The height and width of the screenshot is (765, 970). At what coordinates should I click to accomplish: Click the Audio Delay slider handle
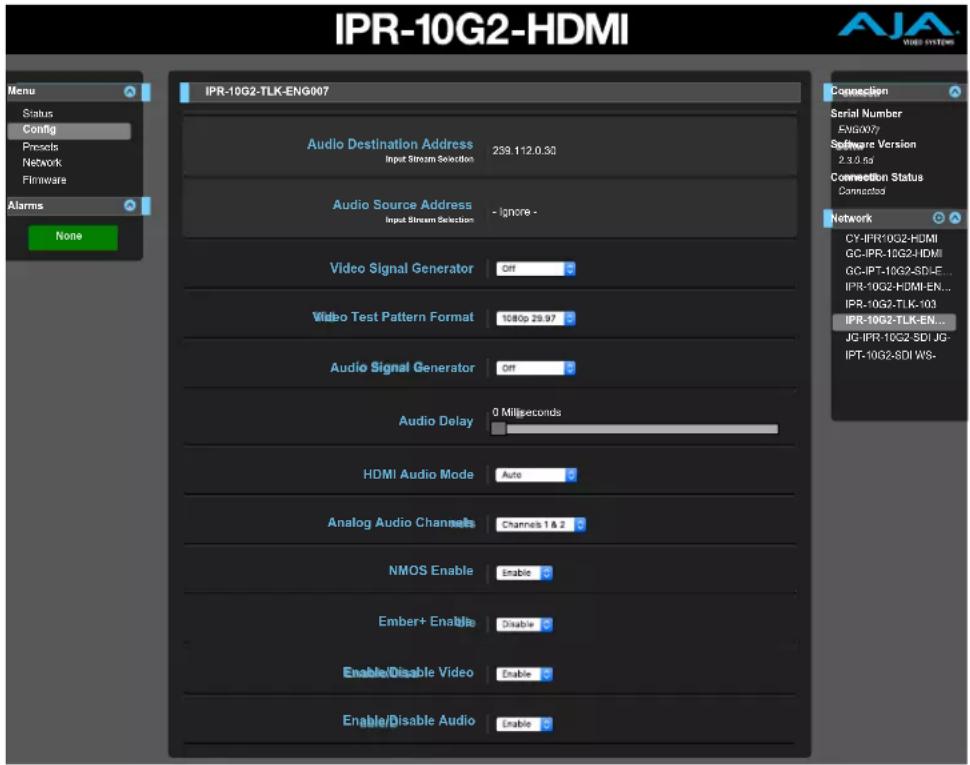click(499, 429)
